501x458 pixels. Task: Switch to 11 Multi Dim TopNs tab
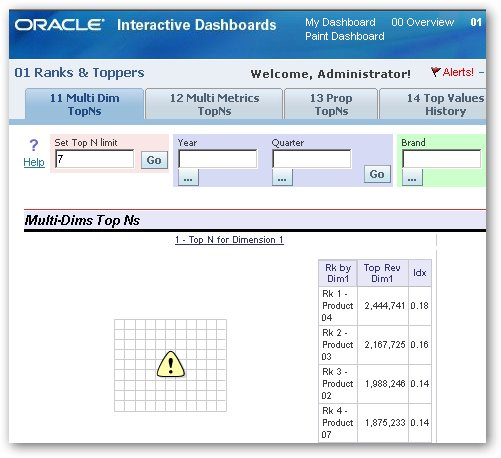[84, 104]
